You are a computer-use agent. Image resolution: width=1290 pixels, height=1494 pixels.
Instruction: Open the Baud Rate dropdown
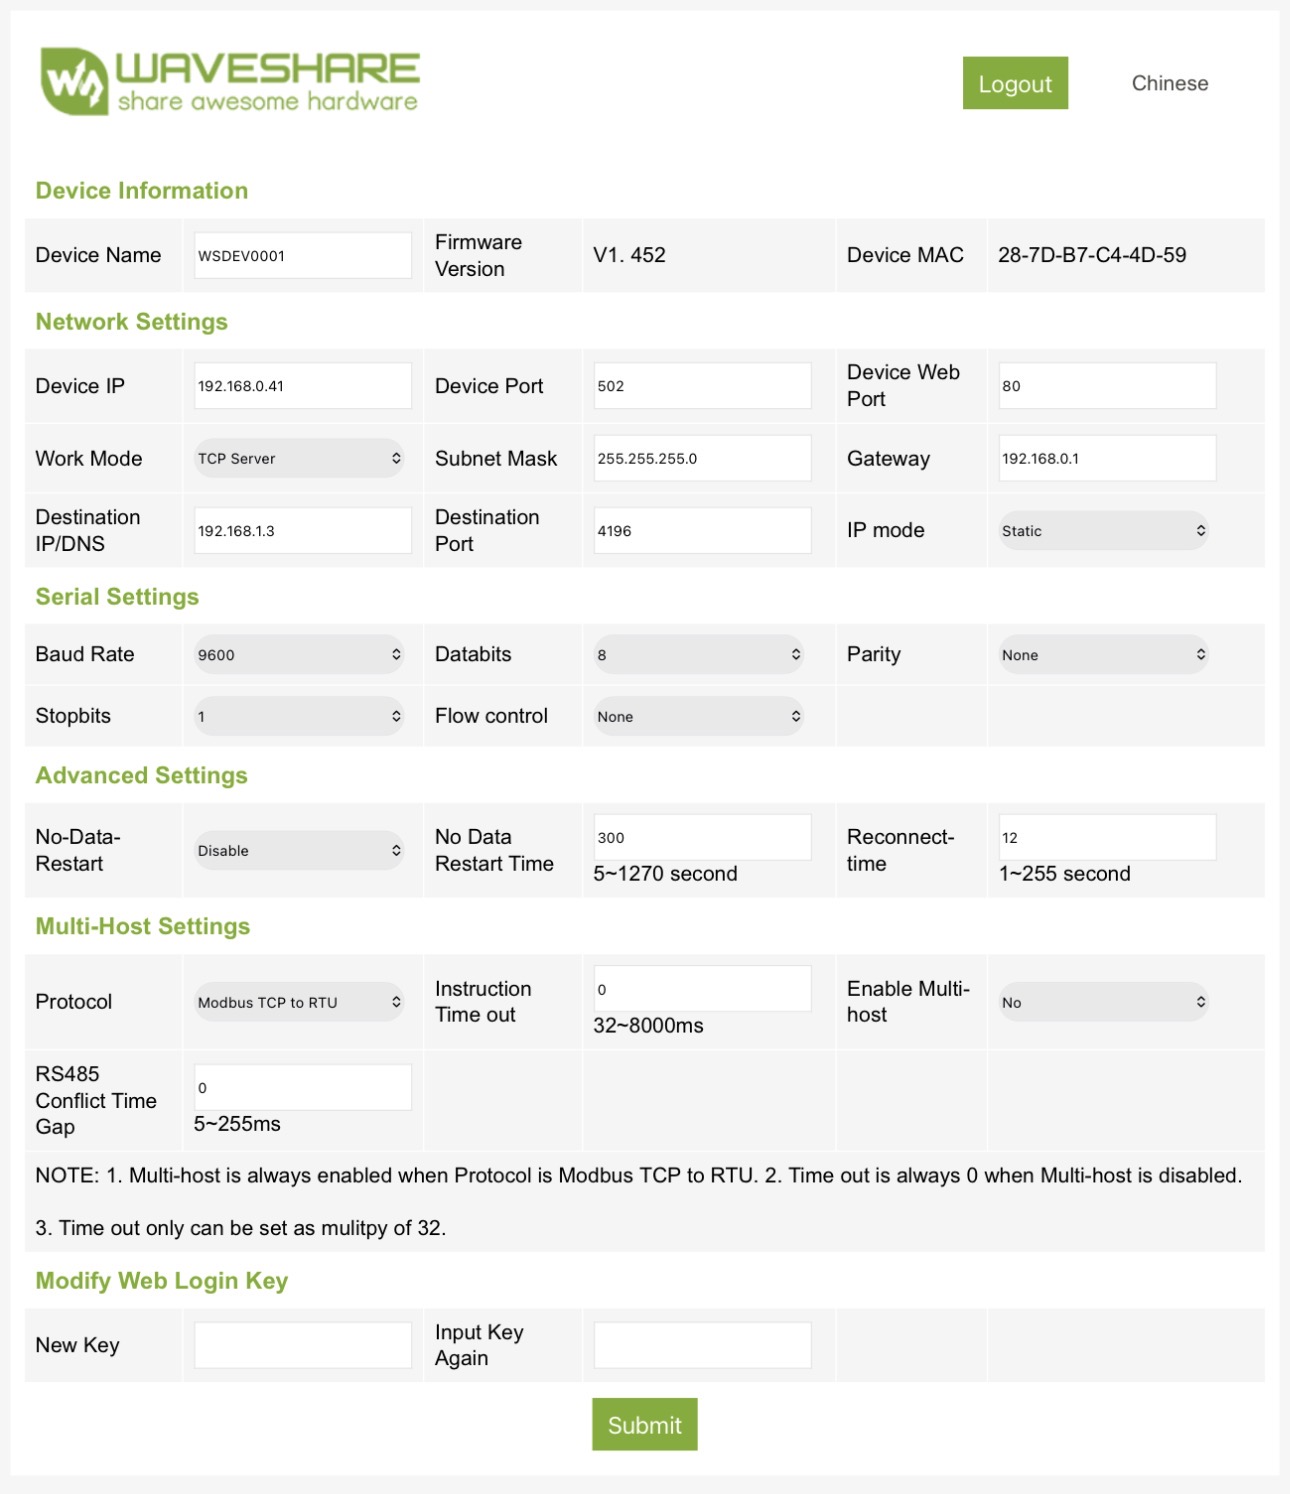click(x=299, y=654)
